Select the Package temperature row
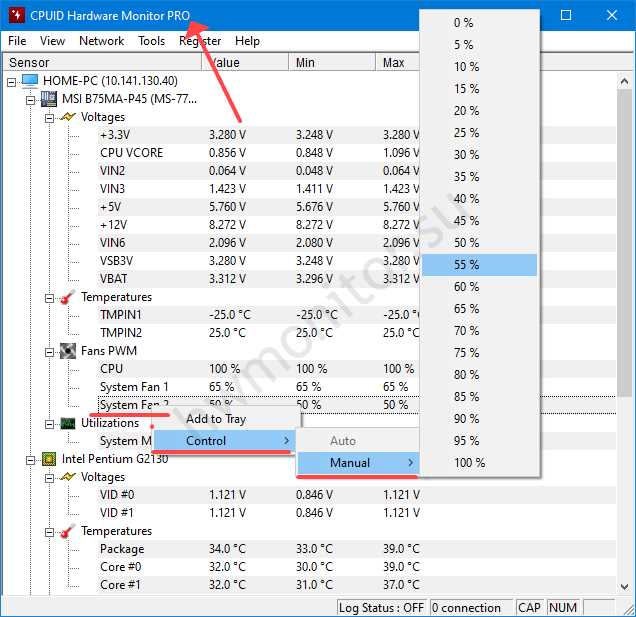Image resolution: width=636 pixels, height=617 pixels. tap(357, 549)
